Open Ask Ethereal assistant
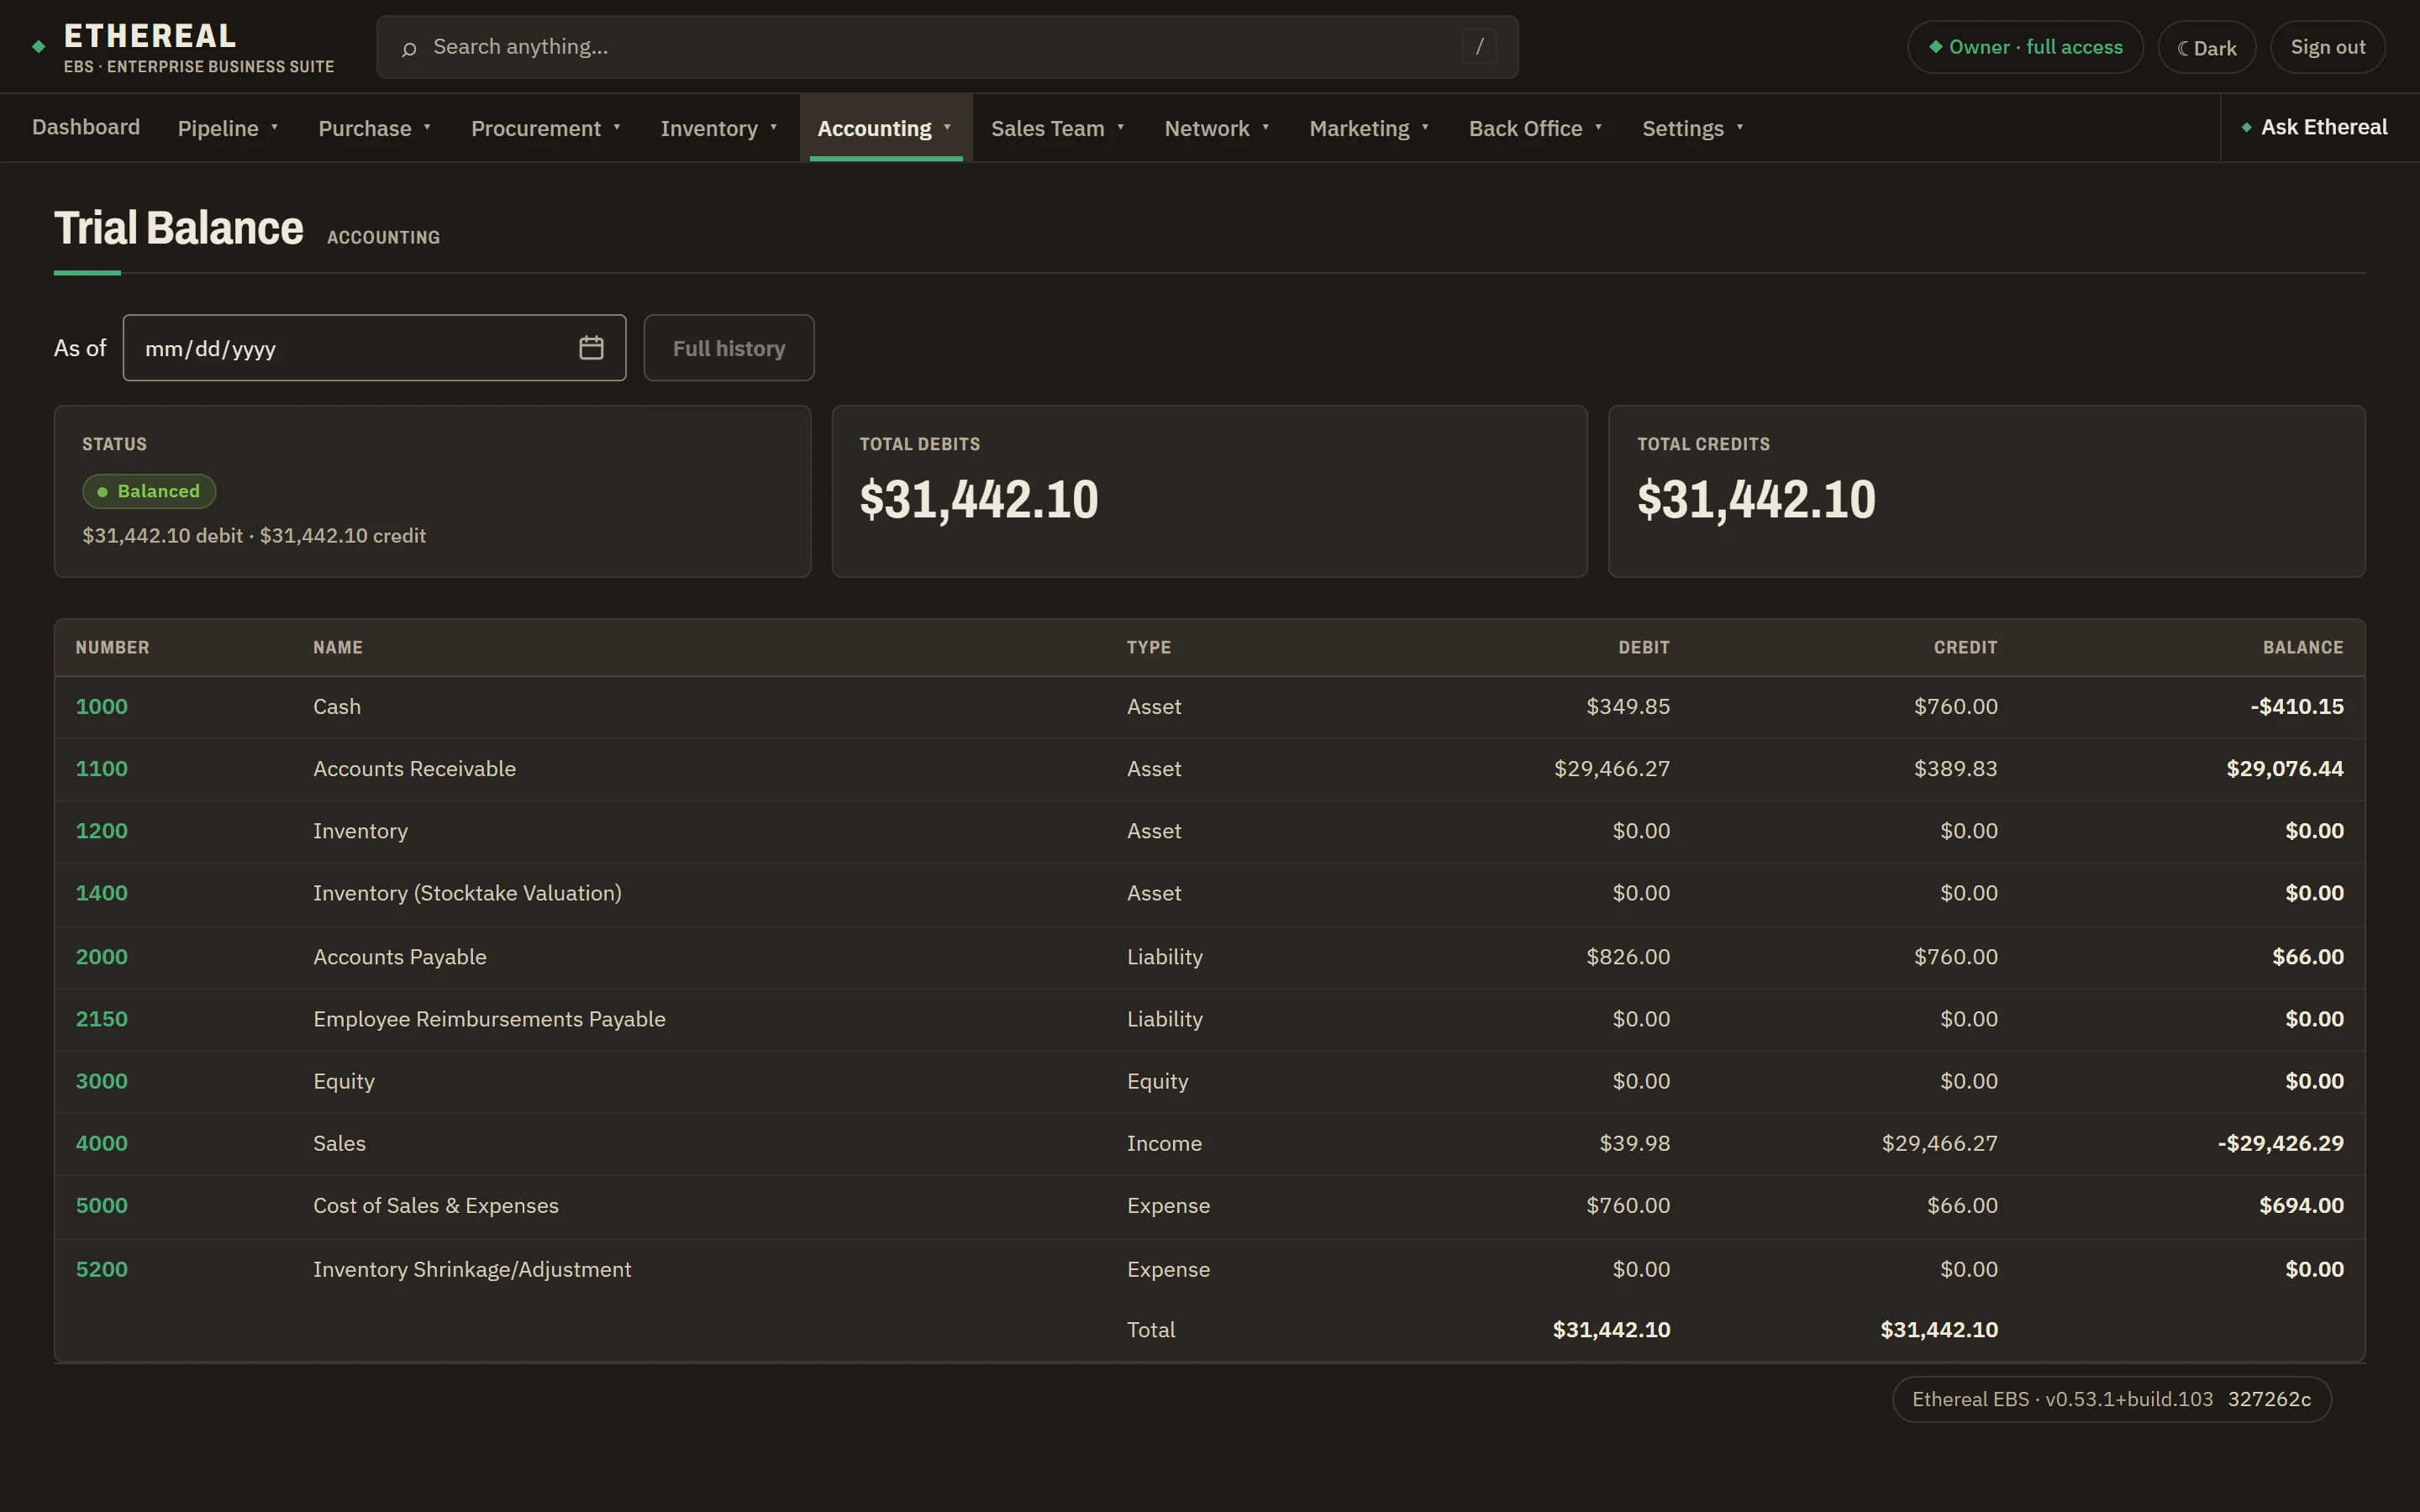 tap(2314, 127)
